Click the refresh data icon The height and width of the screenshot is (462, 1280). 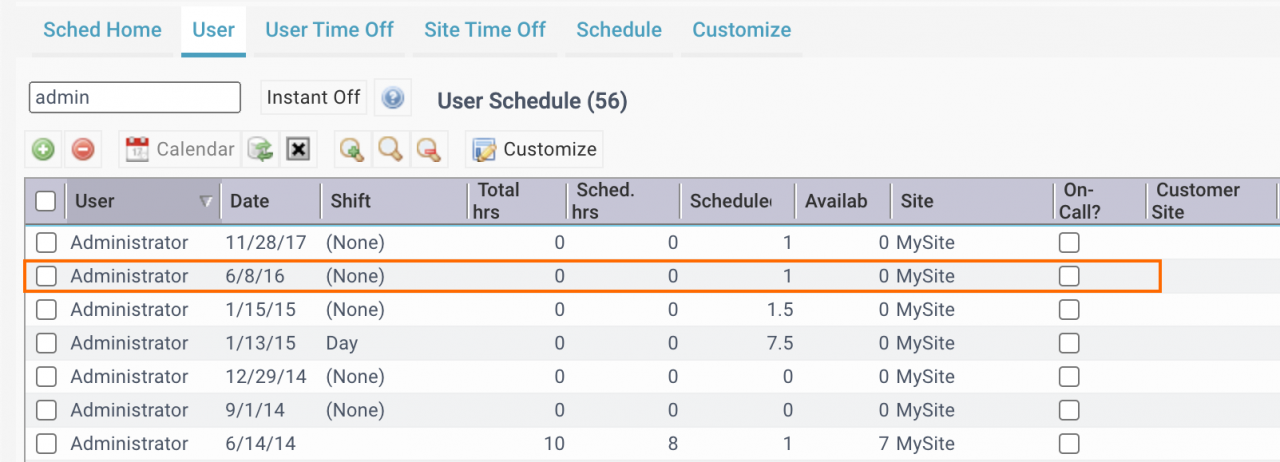click(261, 149)
